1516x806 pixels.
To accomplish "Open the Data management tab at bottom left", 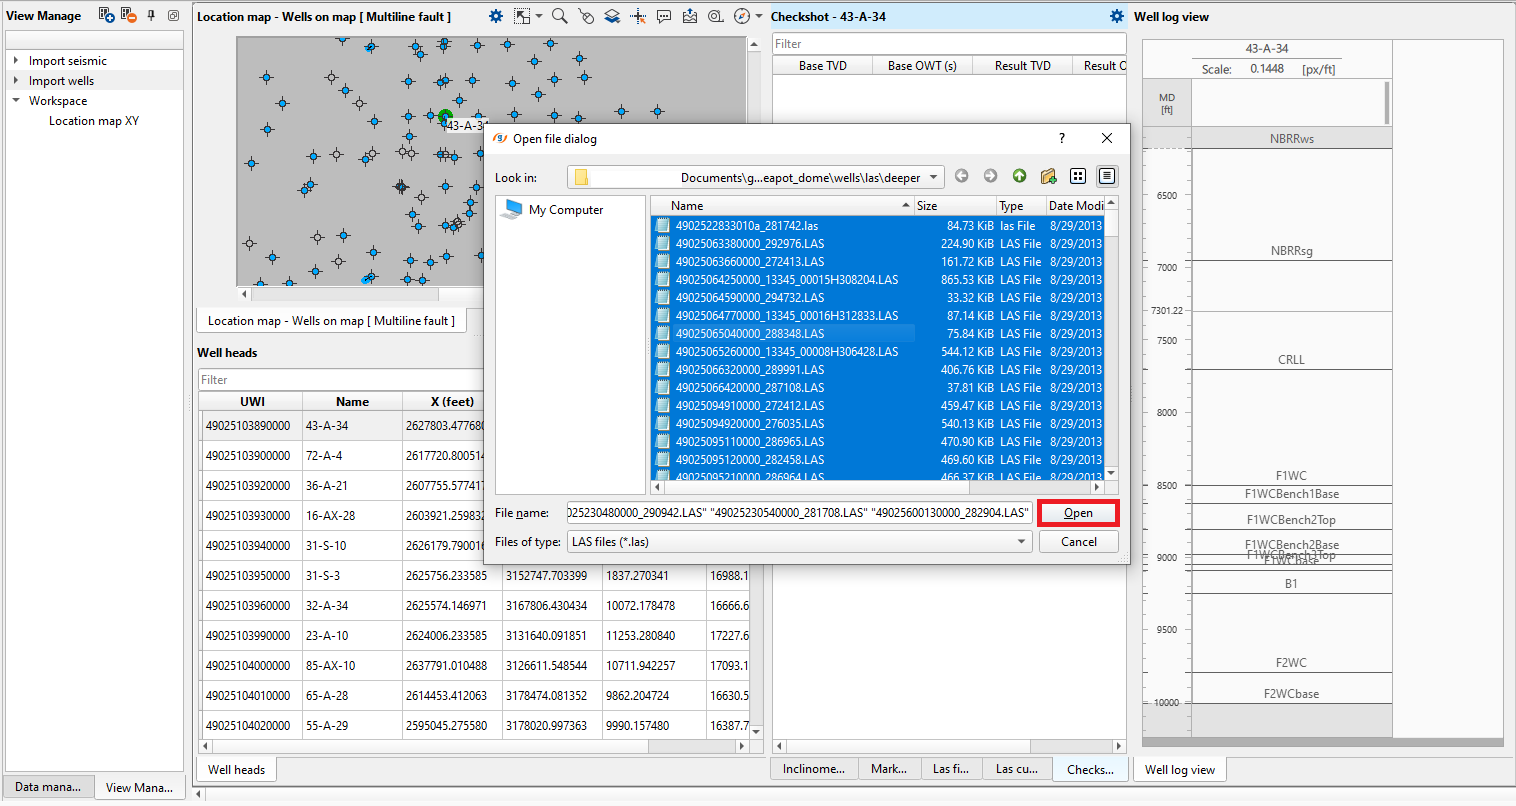I will [x=48, y=787].
